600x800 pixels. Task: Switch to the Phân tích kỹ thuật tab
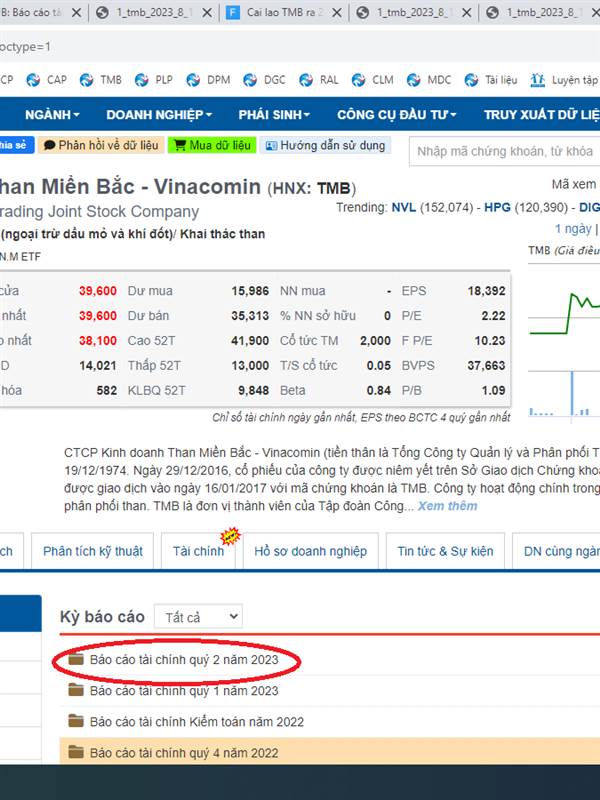coord(92,551)
